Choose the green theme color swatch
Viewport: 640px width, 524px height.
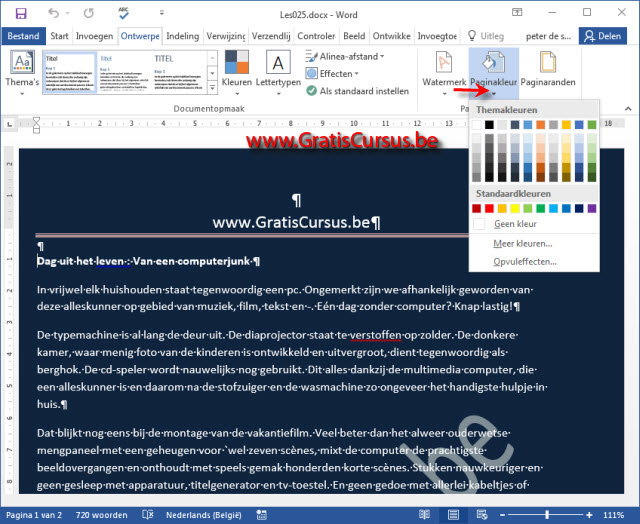click(592, 125)
